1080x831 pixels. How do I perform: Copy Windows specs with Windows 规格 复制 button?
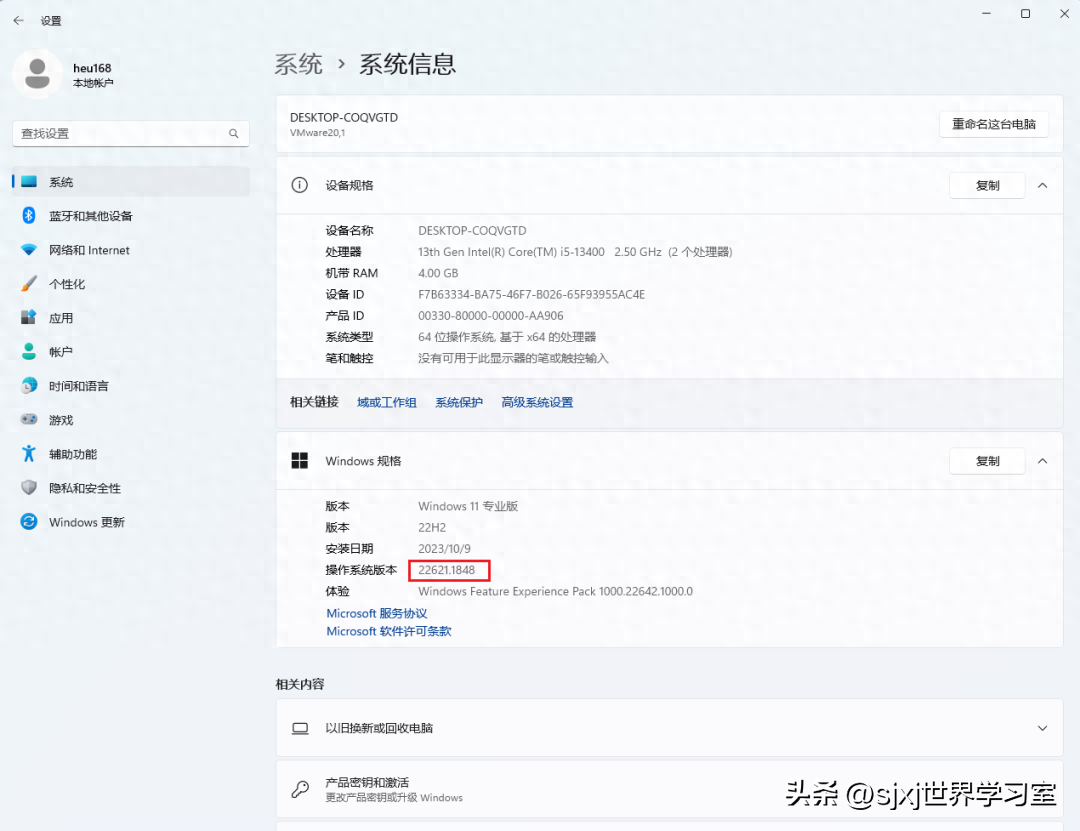click(x=987, y=461)
